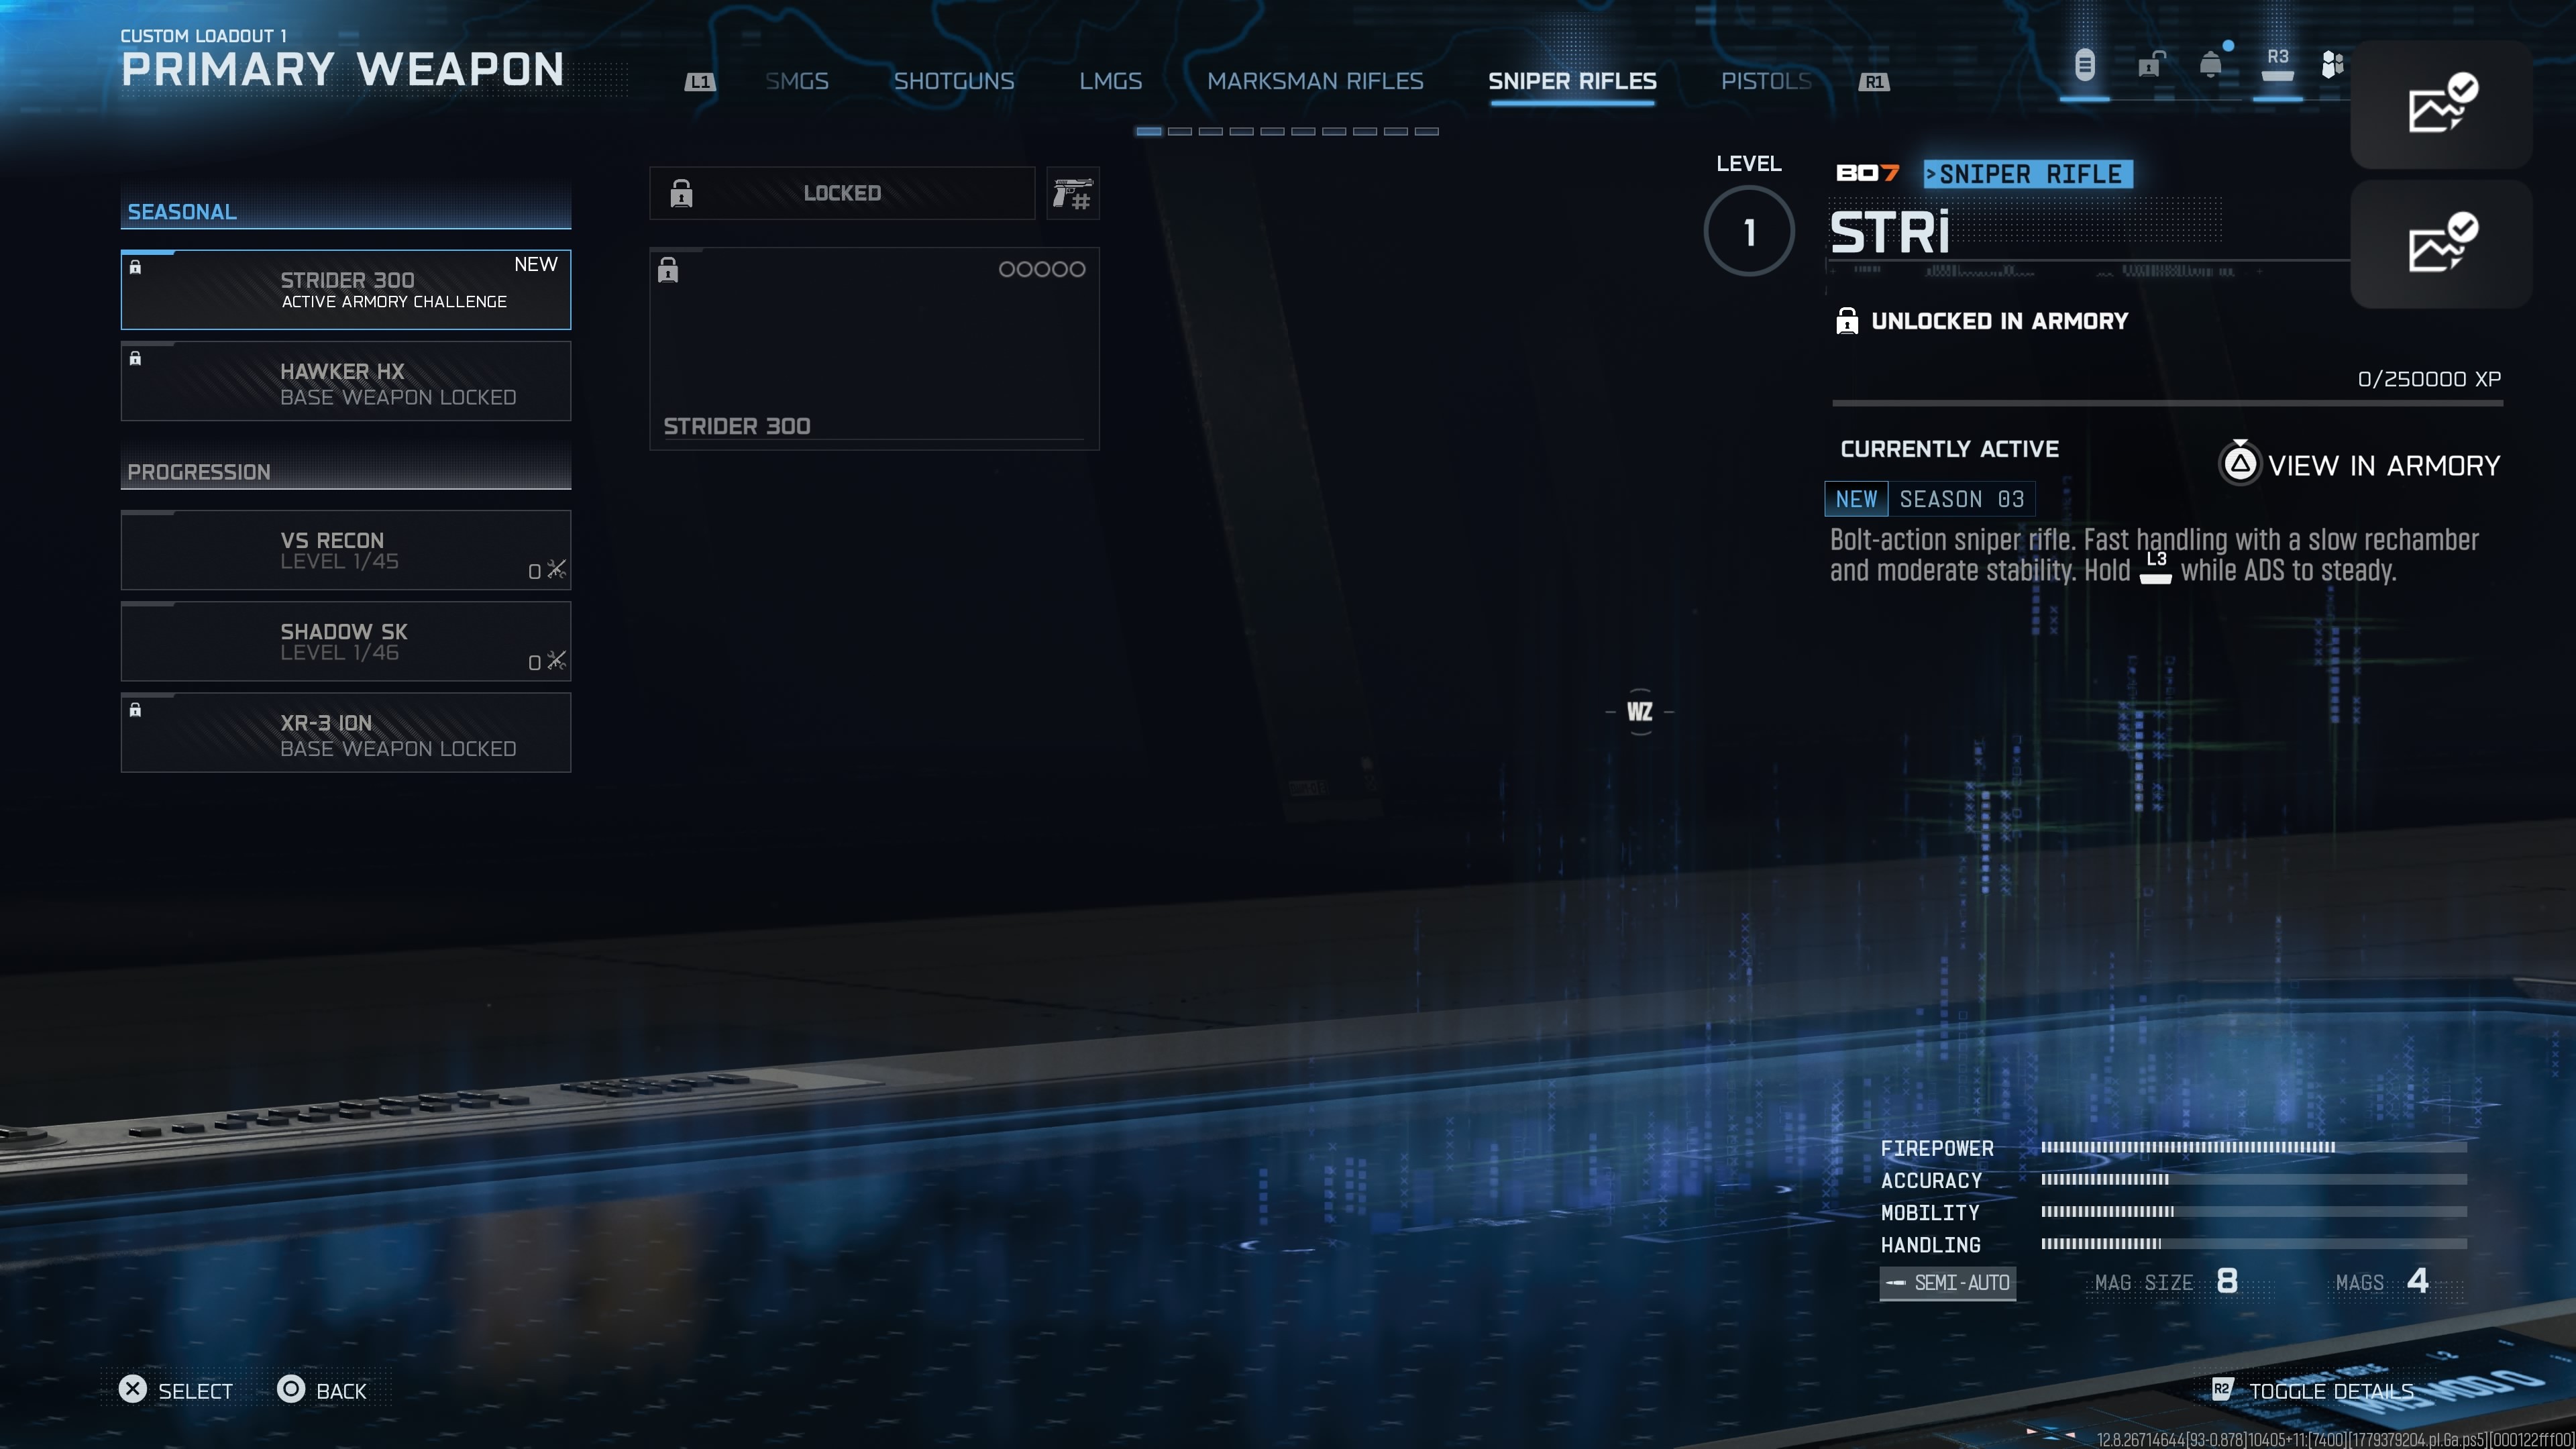Click the R2 Toggle Details icon
2576x1449 pixels.
pos(2222,1390)
